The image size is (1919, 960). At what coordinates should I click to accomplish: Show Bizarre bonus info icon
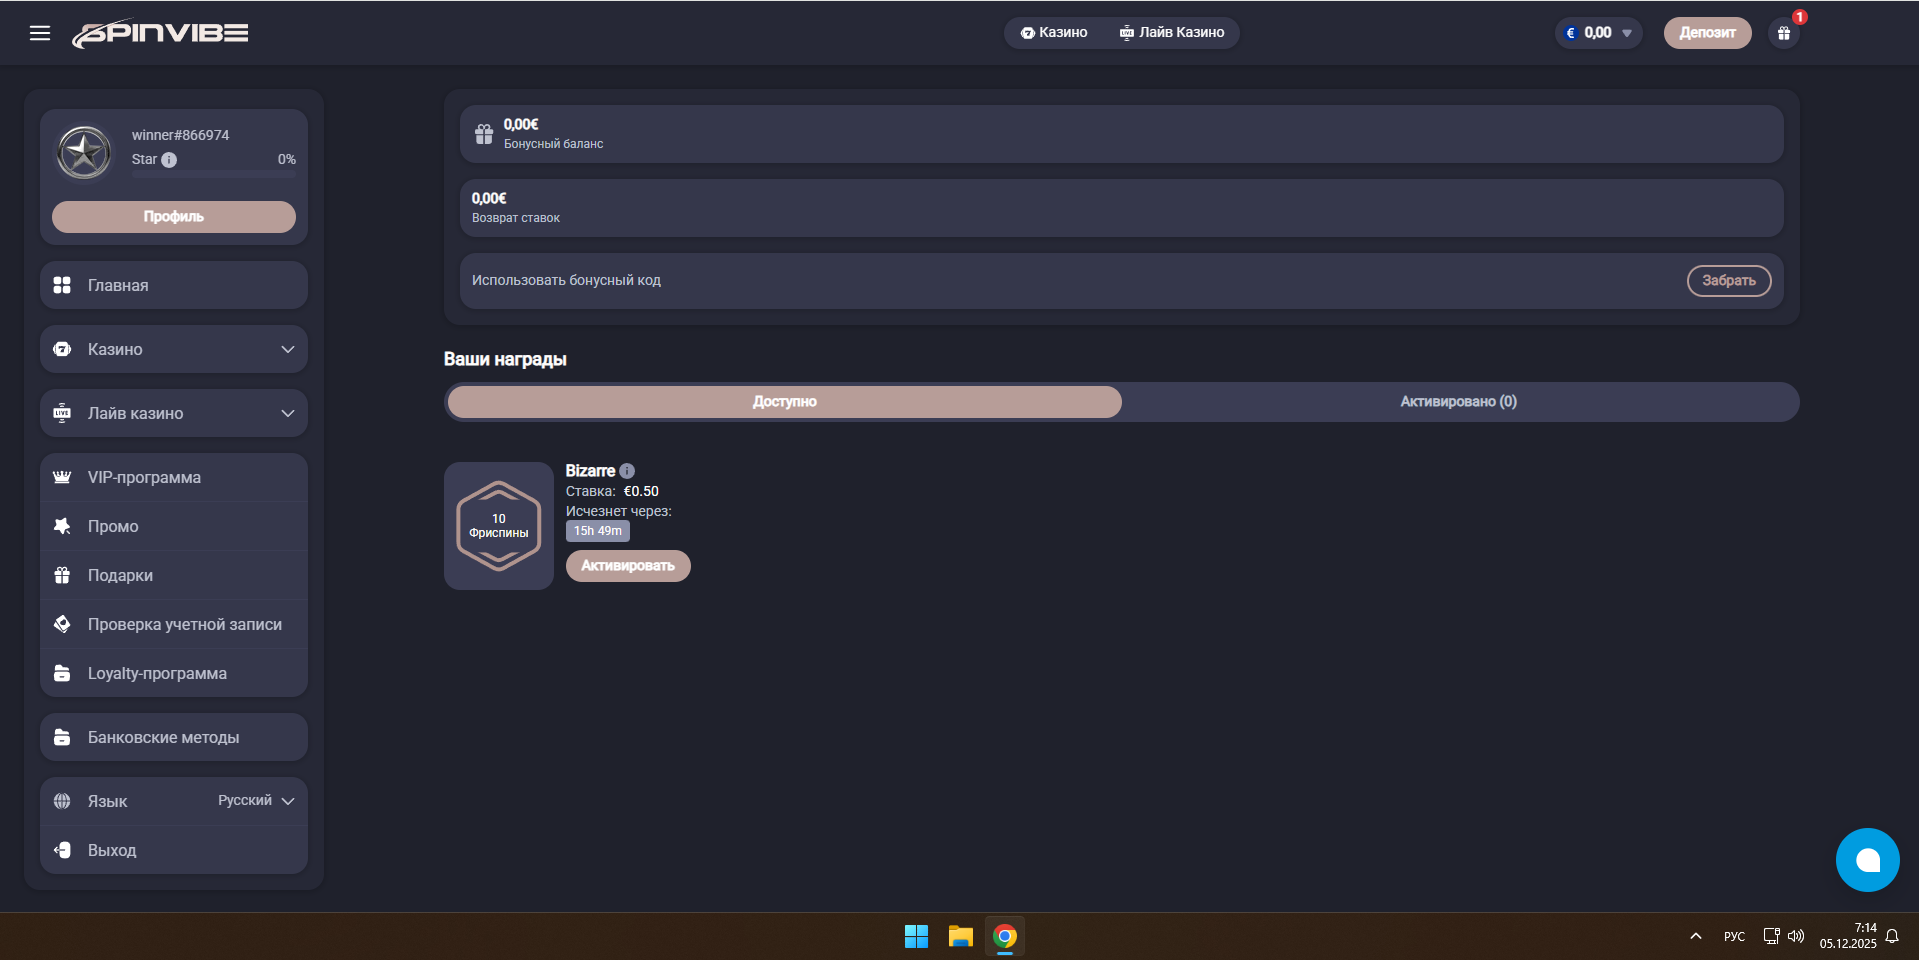coord(627,471)
